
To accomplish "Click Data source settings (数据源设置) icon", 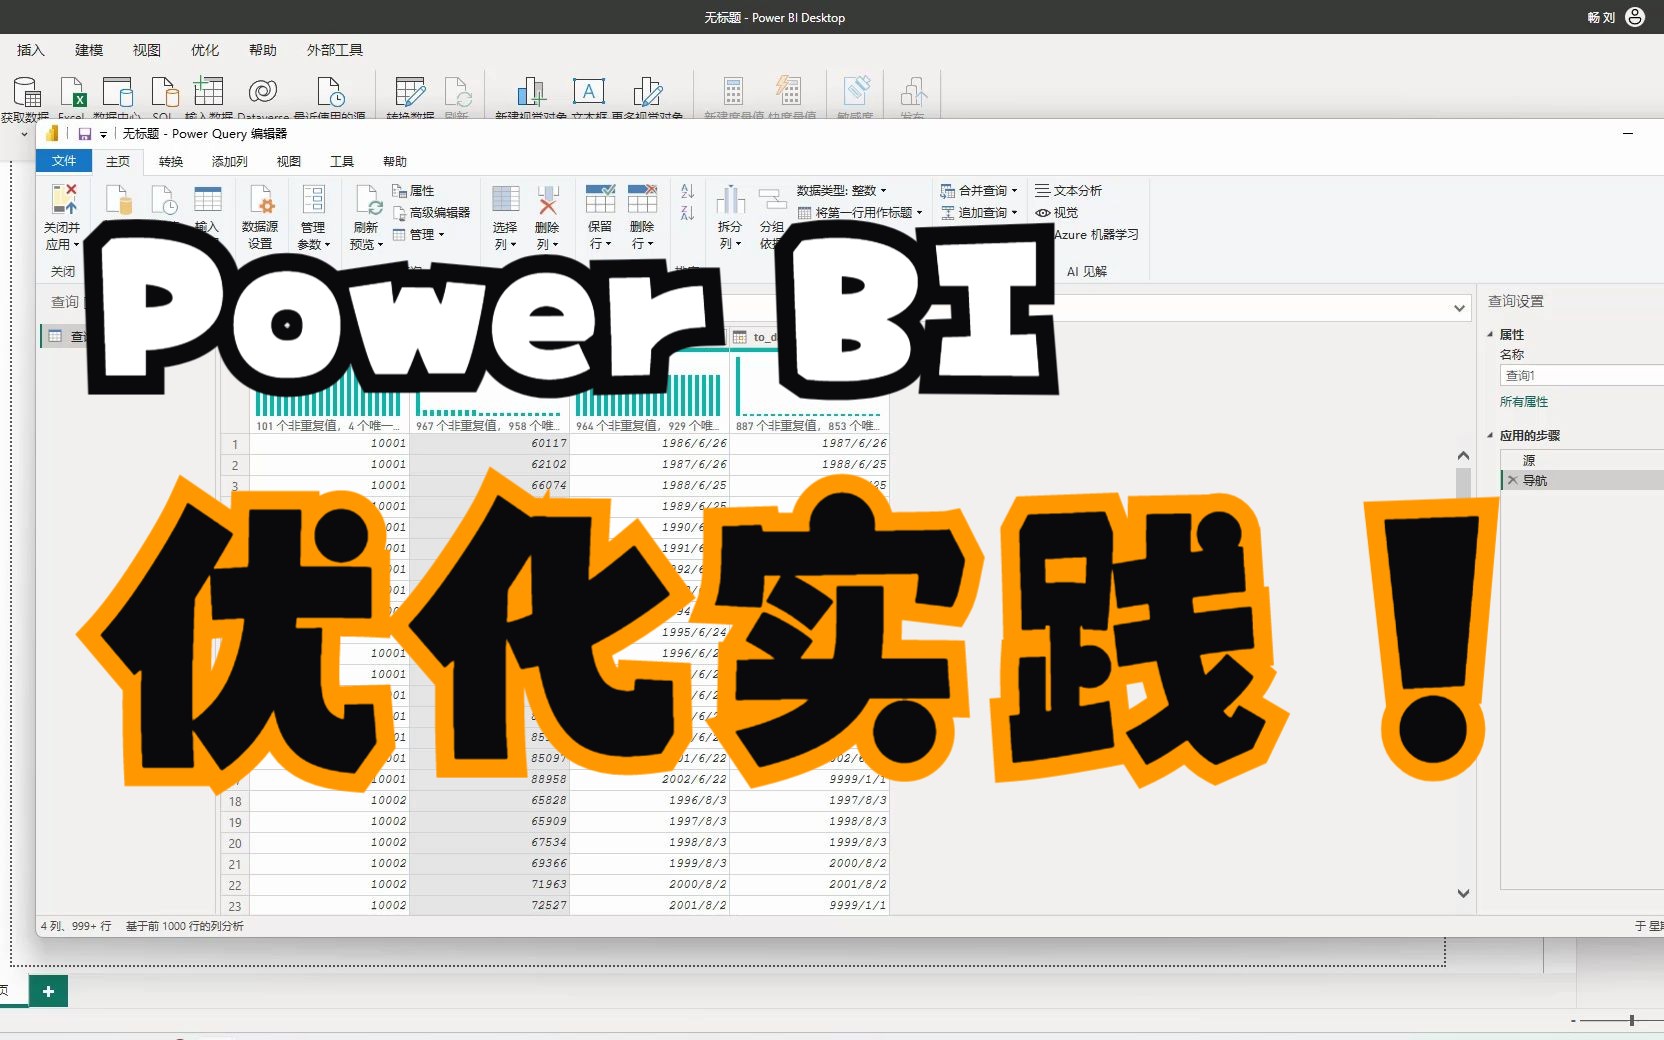I will click(x=261, y=199).
